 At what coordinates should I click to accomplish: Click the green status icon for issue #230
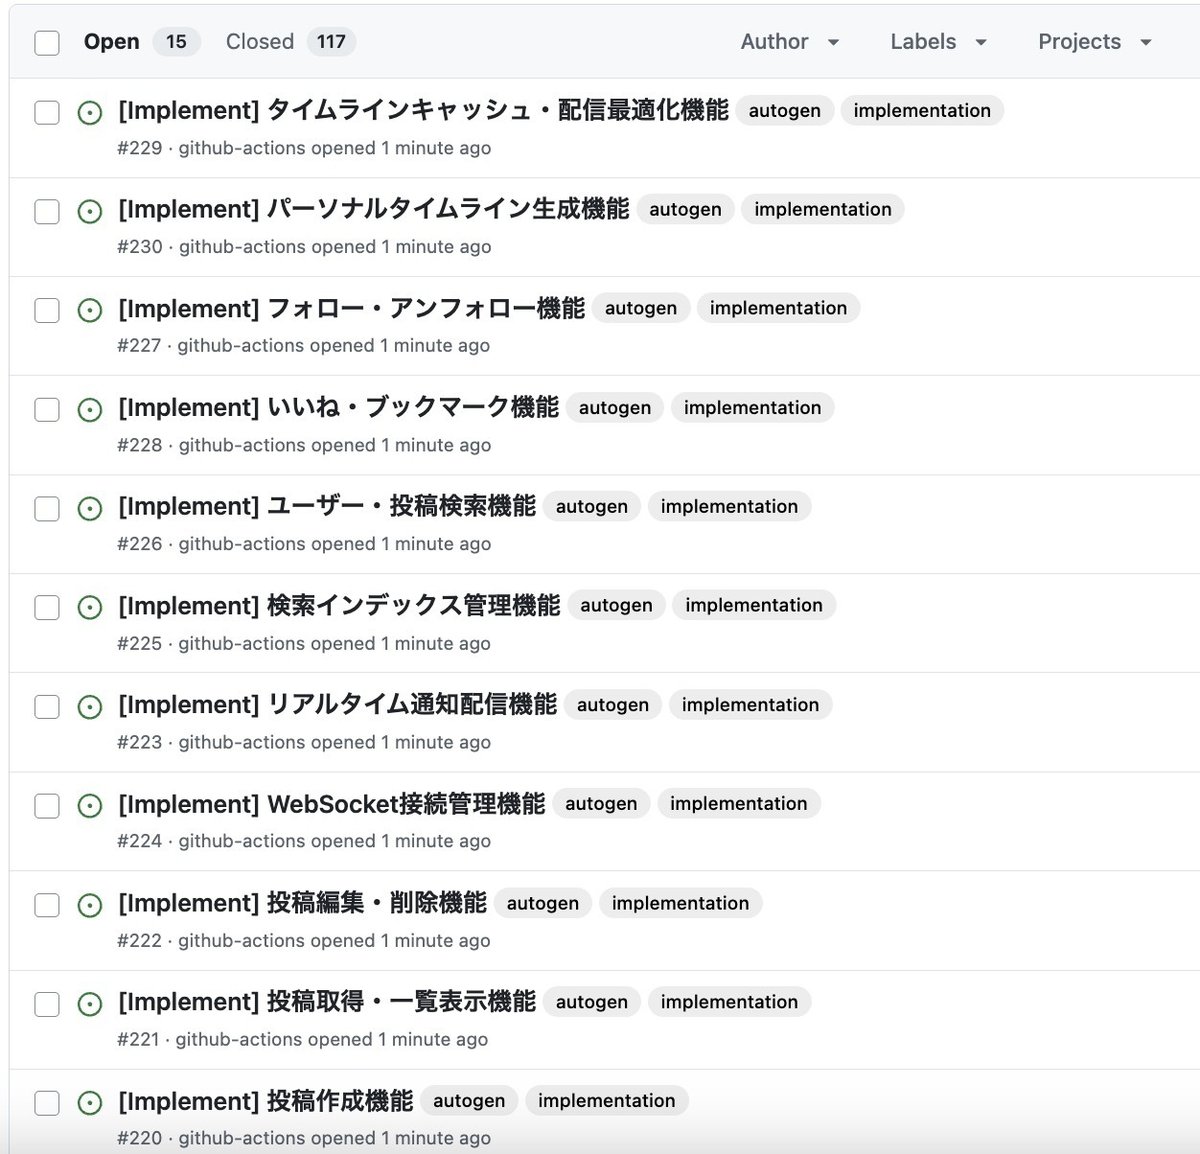click(89, 210)
